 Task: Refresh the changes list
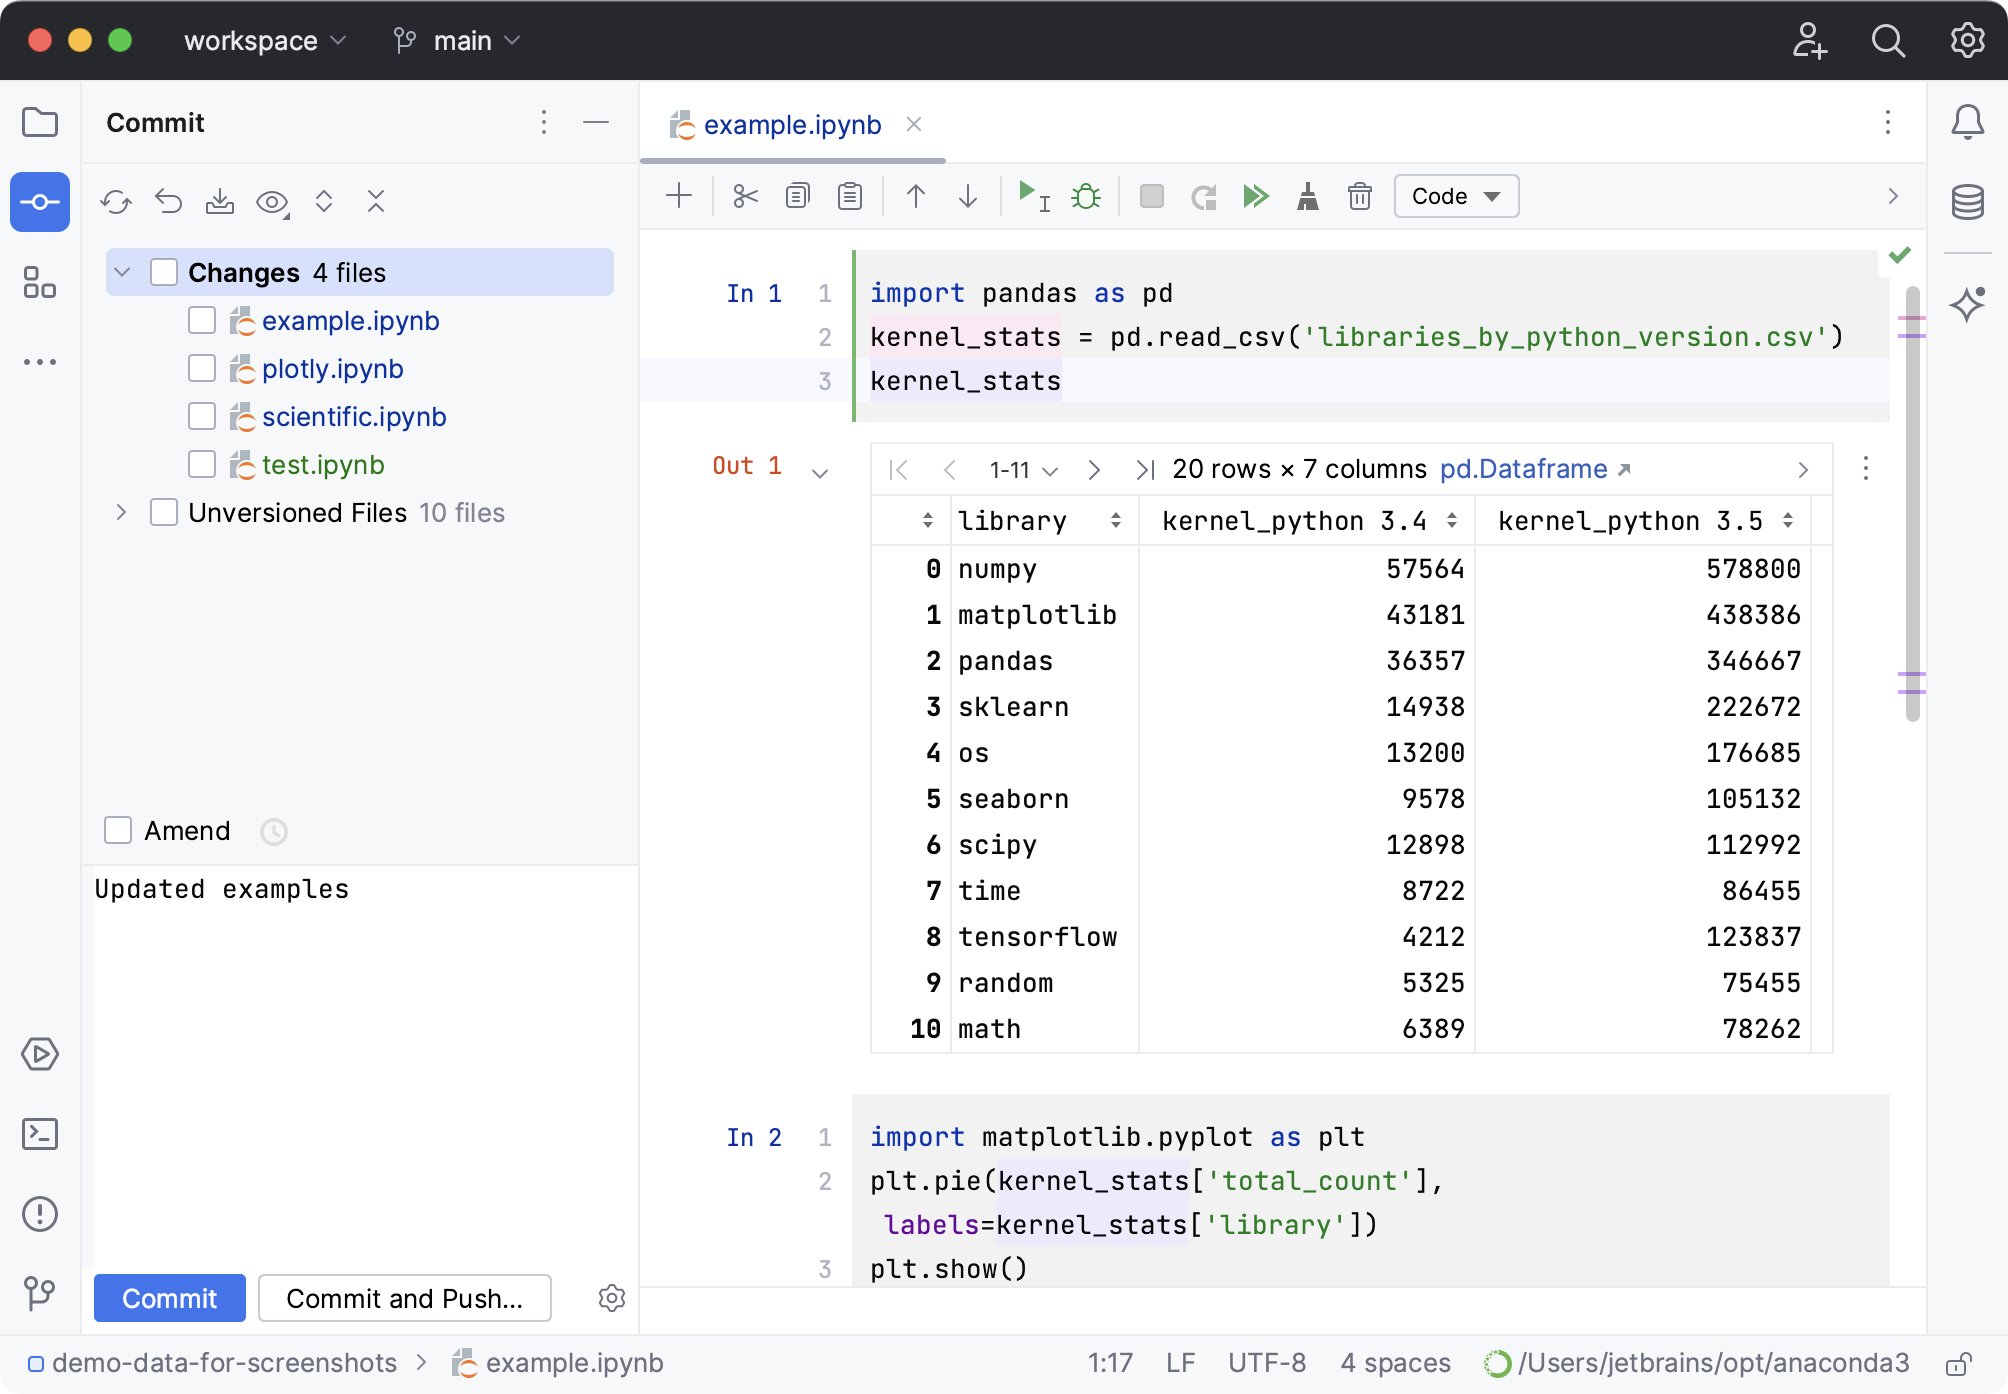[x=116, y=202]
